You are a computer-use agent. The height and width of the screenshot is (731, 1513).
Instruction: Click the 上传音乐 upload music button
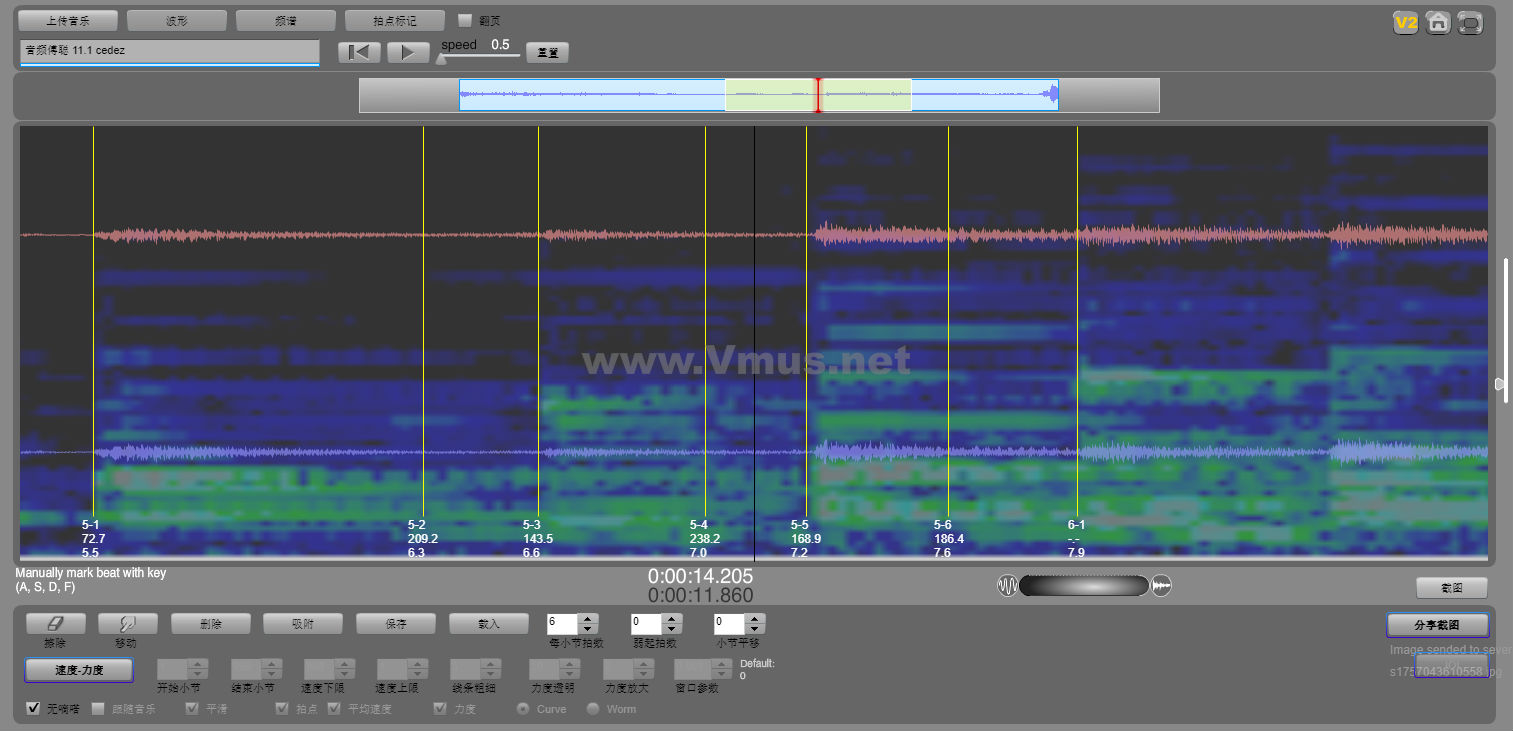[x=68, y=21]
